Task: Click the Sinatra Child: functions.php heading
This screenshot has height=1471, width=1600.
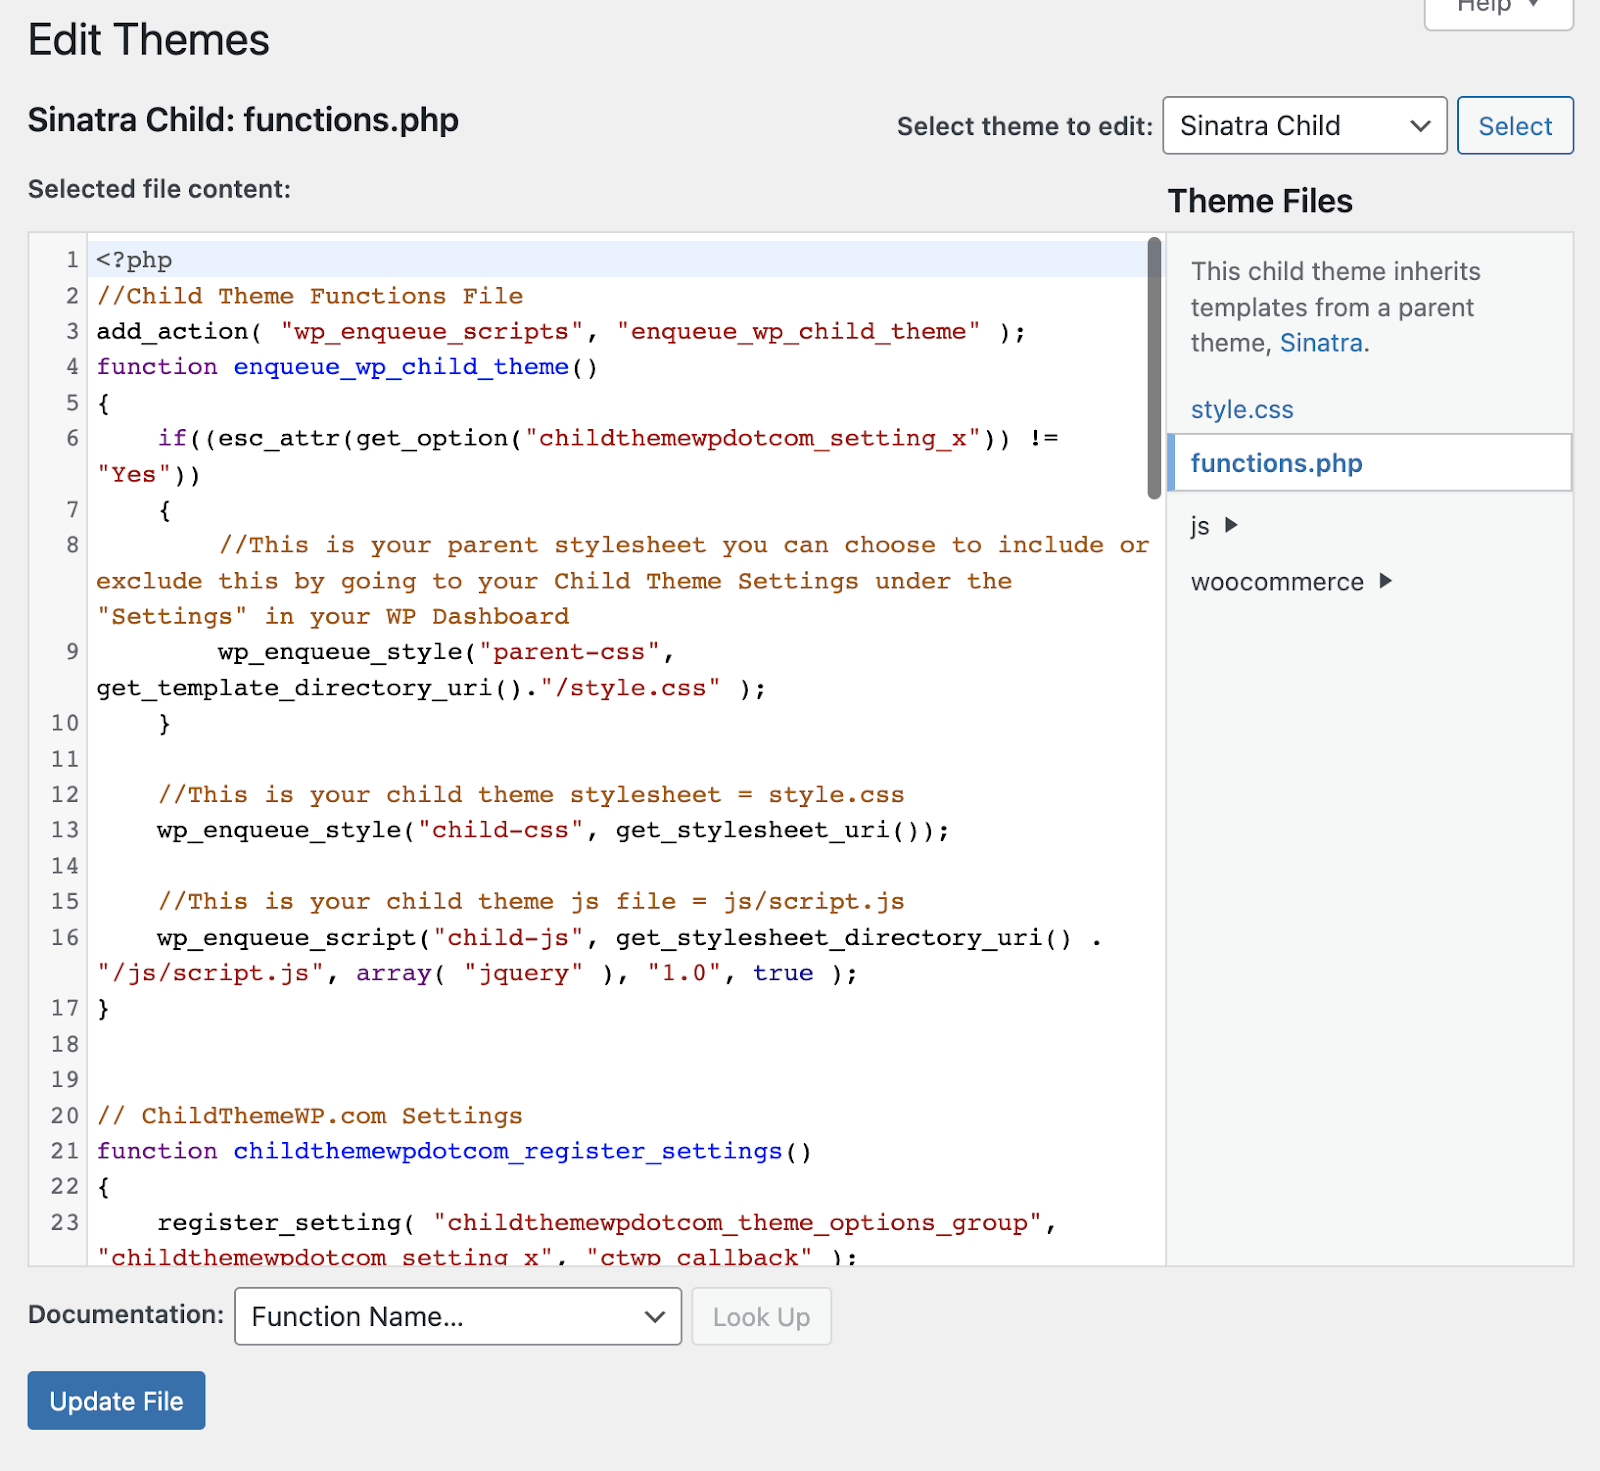Action: pyautogui.click(x=243, y=120)
